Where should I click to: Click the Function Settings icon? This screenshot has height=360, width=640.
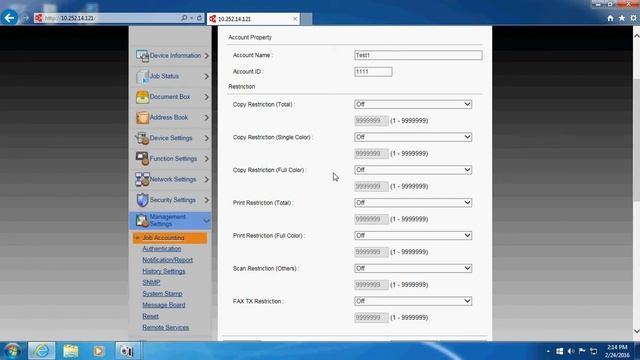pos(142,159)
